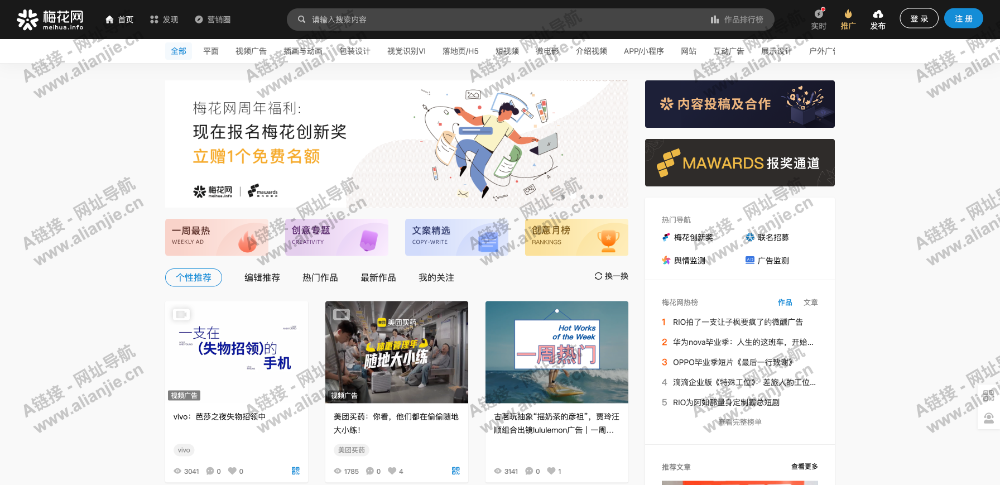1000x485 pixels.
Task: Click QR code icon on vivo card
Action: (x=295, y=471)
